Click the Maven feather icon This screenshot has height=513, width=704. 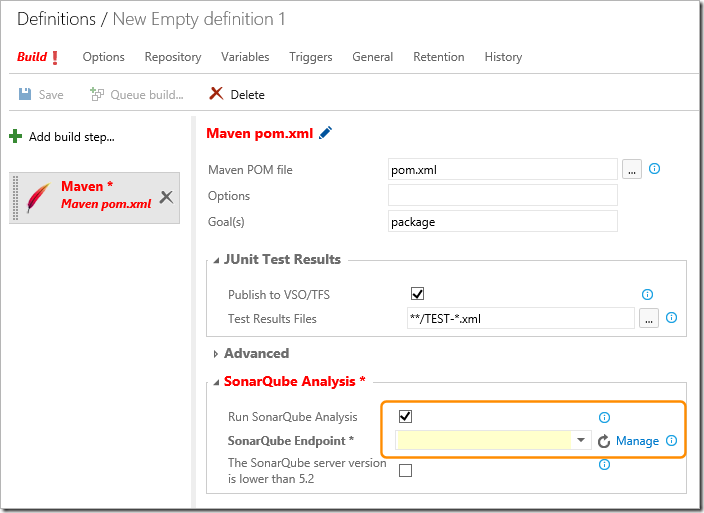(x=38, y=197)
